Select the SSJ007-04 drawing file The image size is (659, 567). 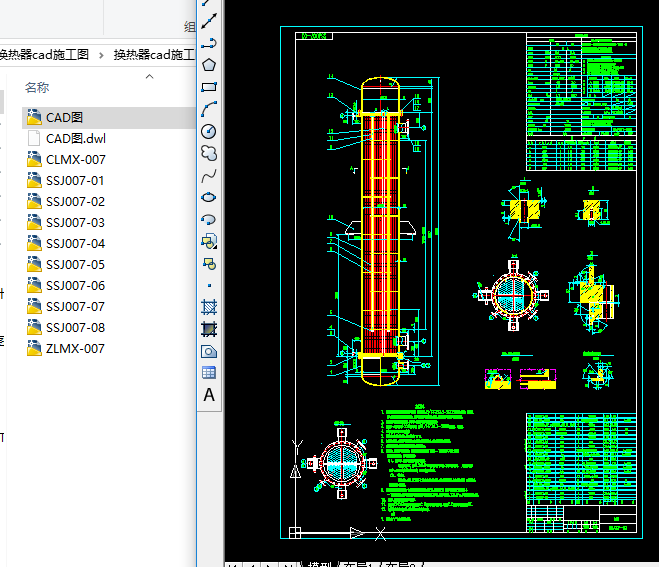[x=75, y=244]
